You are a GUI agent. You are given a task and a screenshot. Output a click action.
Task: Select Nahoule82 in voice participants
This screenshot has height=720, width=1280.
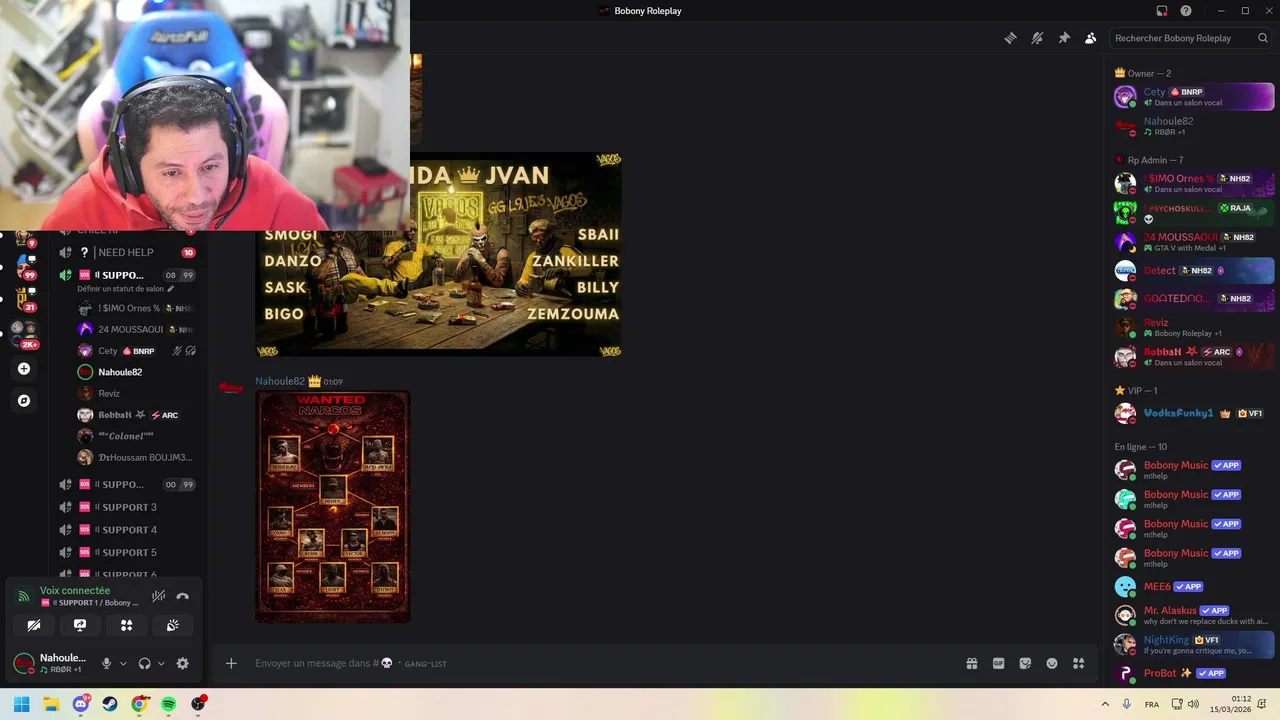(x=135, y=372)
